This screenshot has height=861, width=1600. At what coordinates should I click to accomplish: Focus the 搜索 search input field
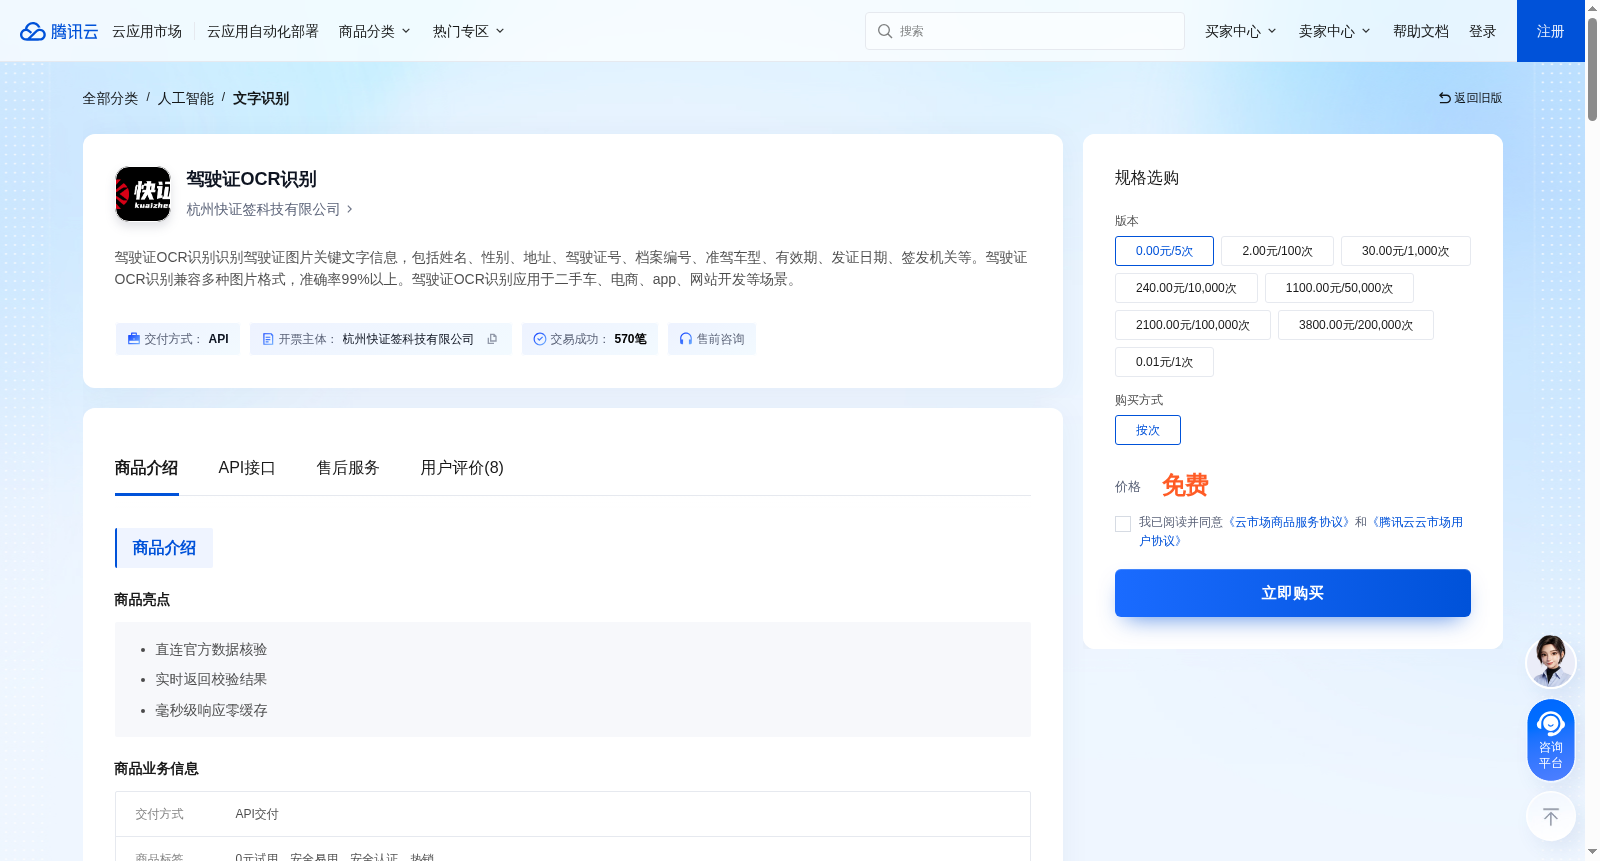tap(1025, 31)
